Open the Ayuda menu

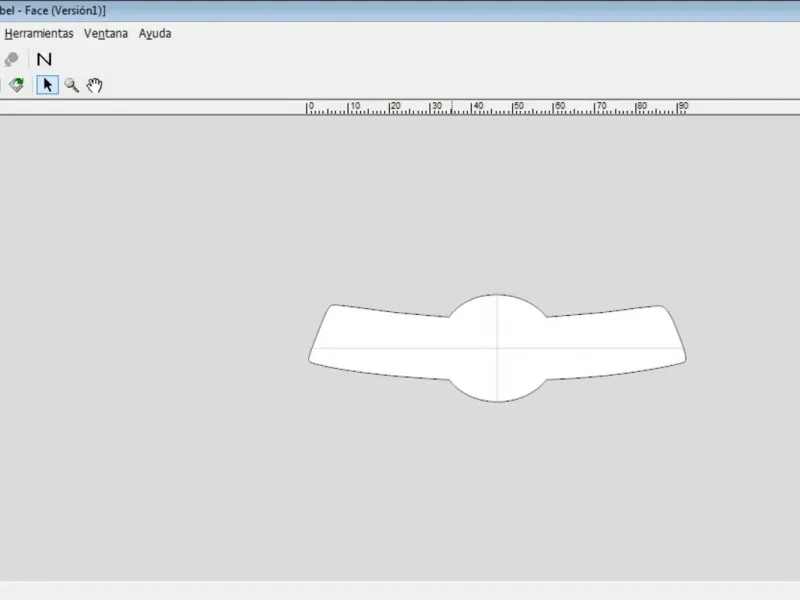(x=155, y=34)
